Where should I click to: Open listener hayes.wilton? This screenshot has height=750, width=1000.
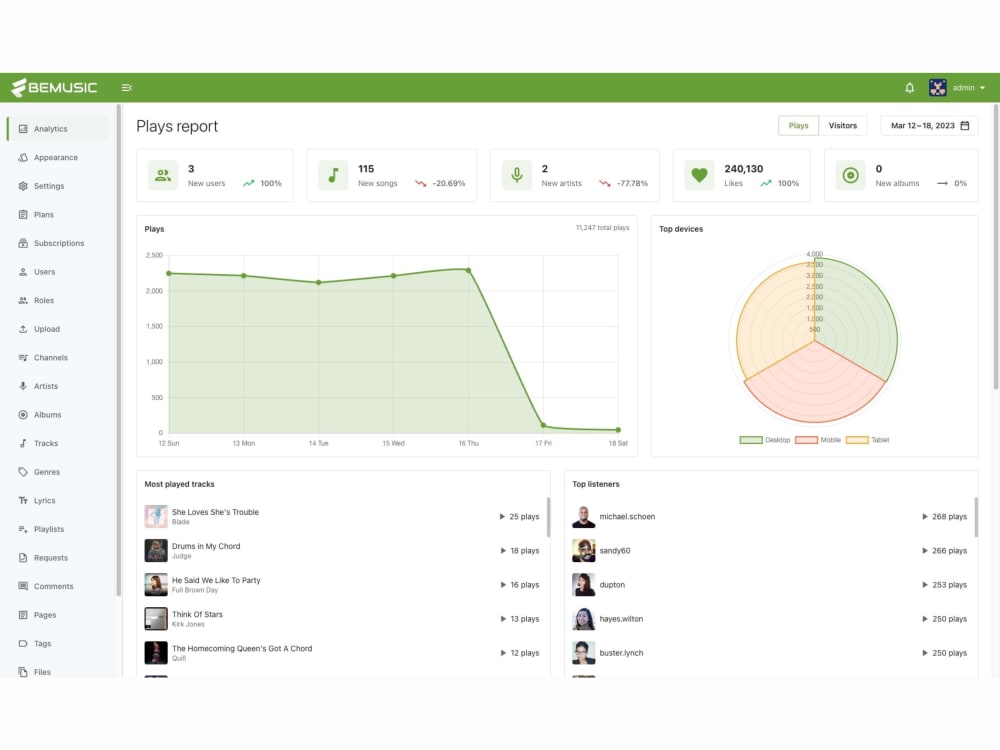(x=621, y=619)
